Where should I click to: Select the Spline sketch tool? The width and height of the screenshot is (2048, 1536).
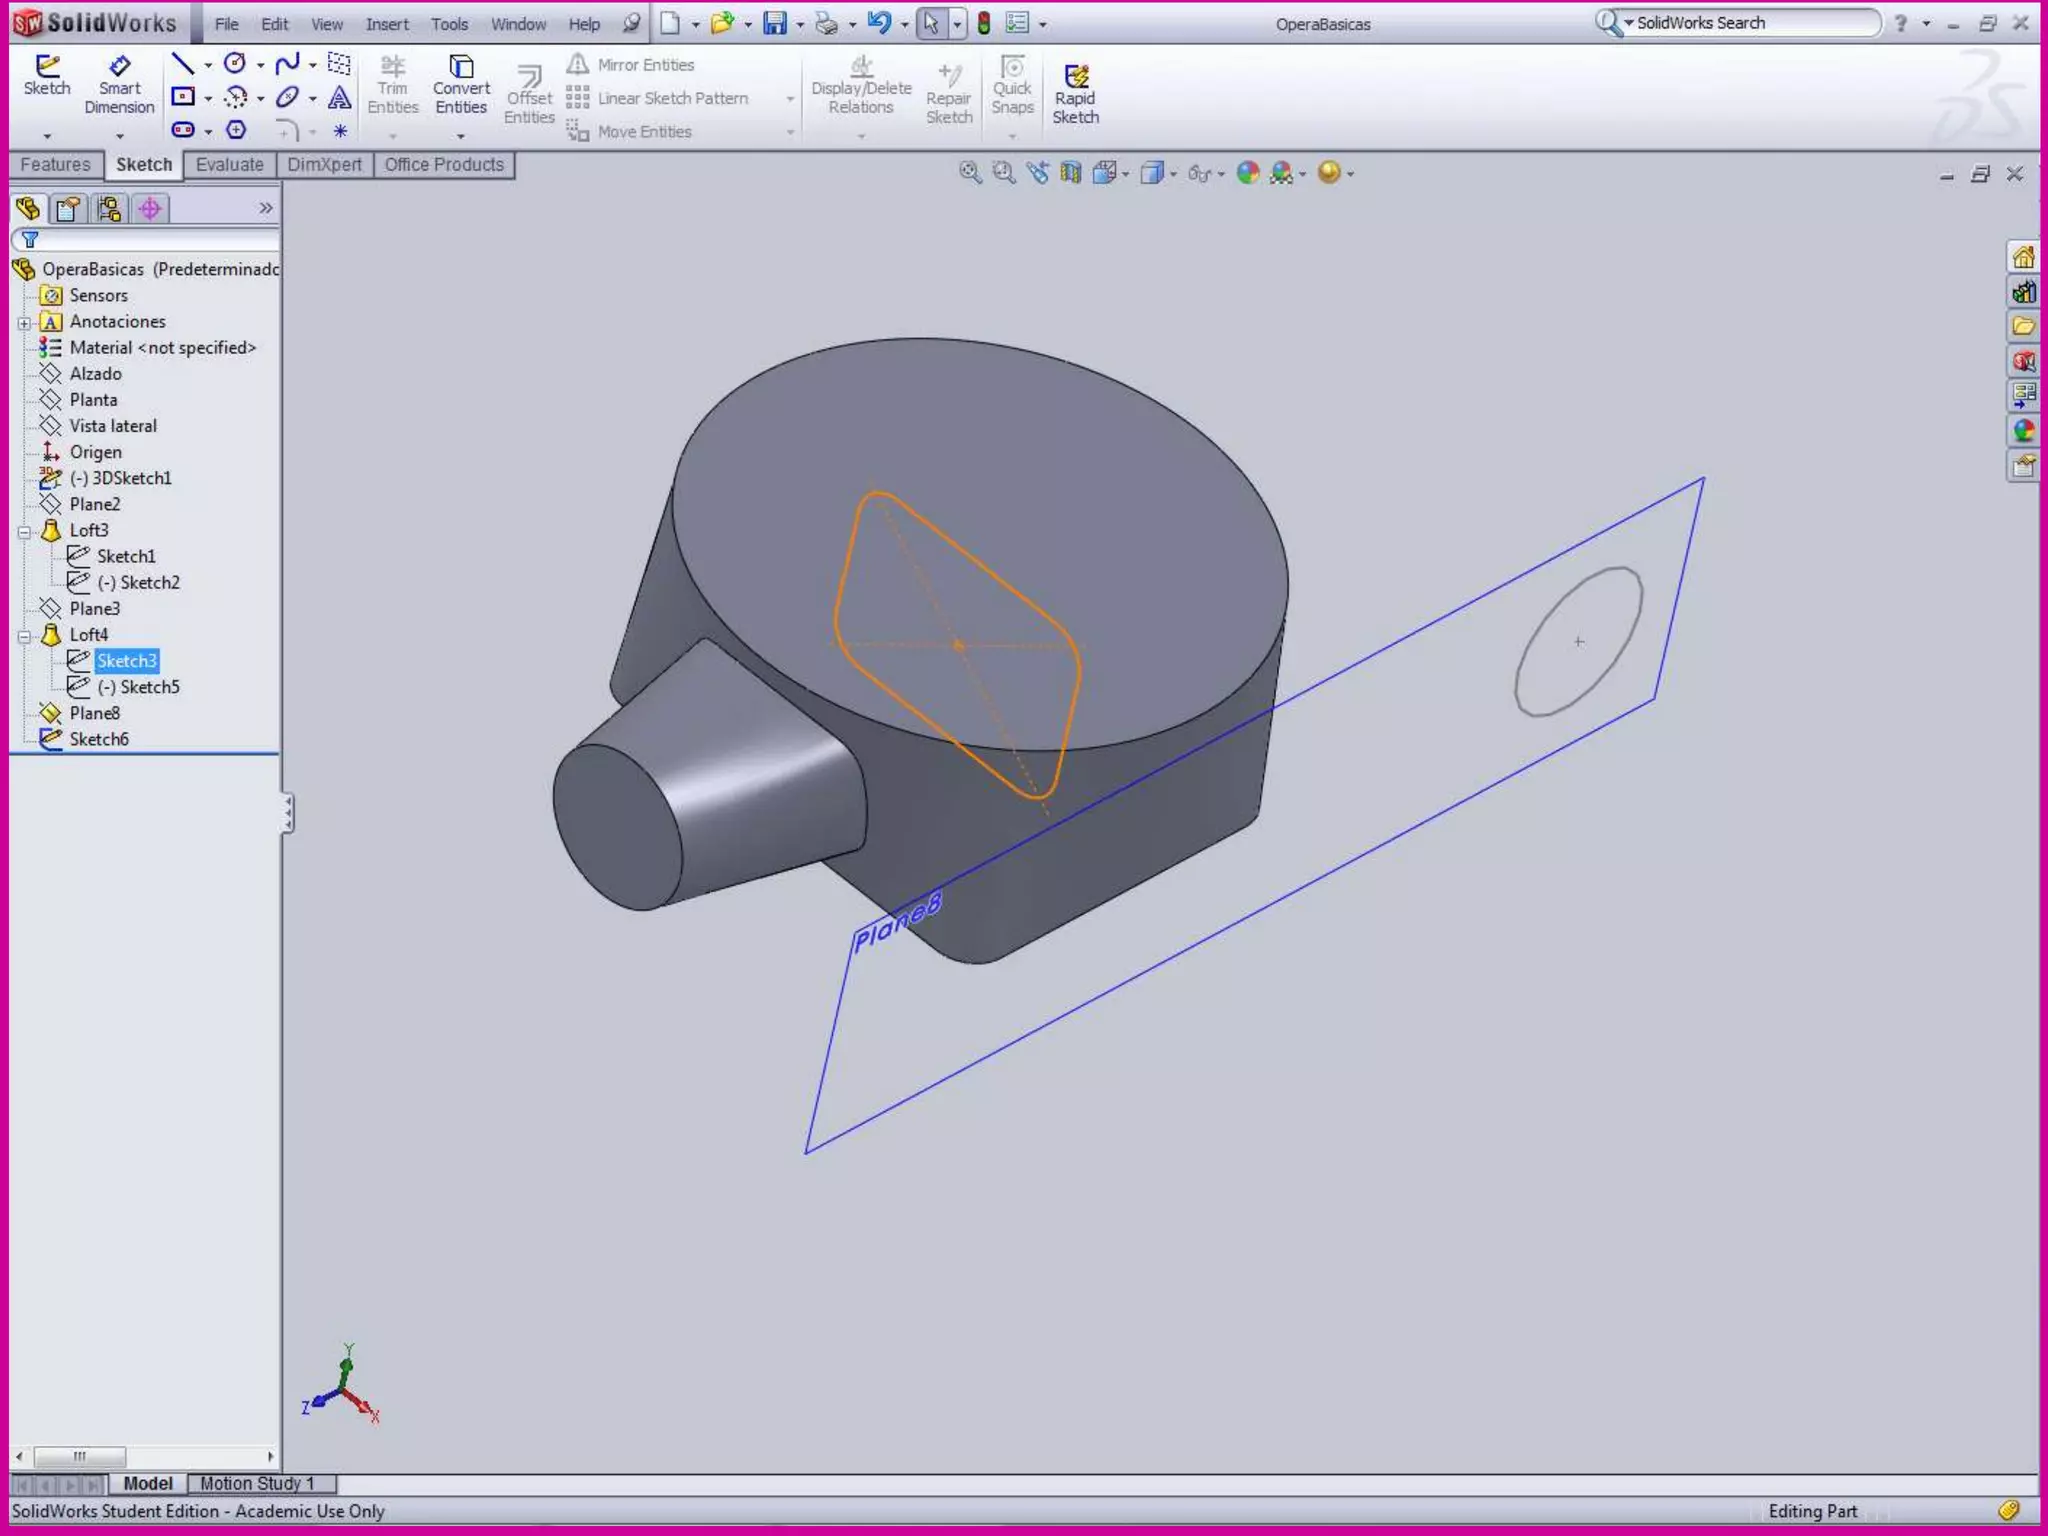(287, 65)
